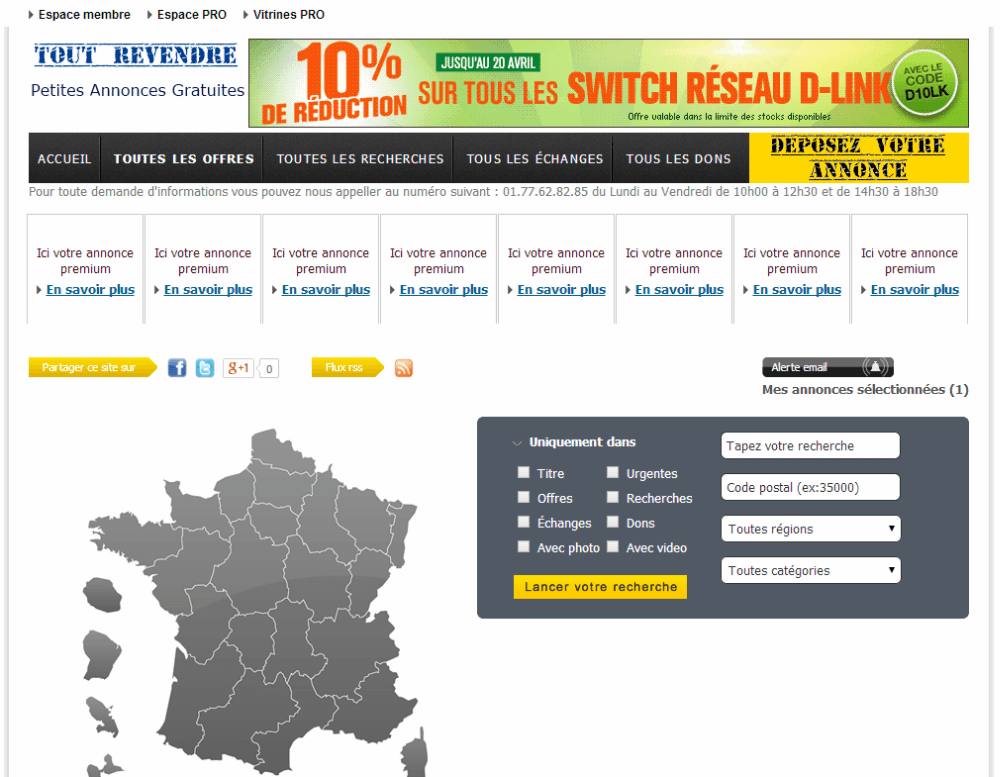Screen dimensions: 1000x777
Task: Click the Partager ce site sur label
Action: tap(91, 368)
